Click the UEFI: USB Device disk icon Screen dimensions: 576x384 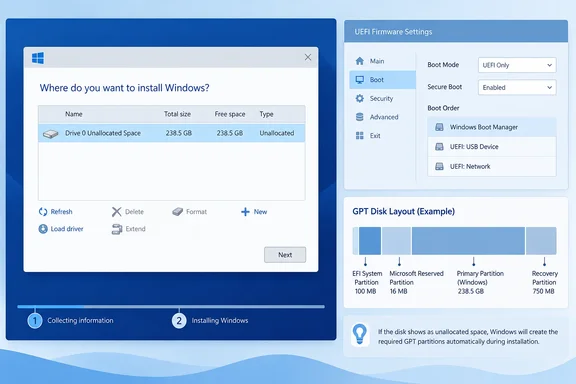point(439,147)
